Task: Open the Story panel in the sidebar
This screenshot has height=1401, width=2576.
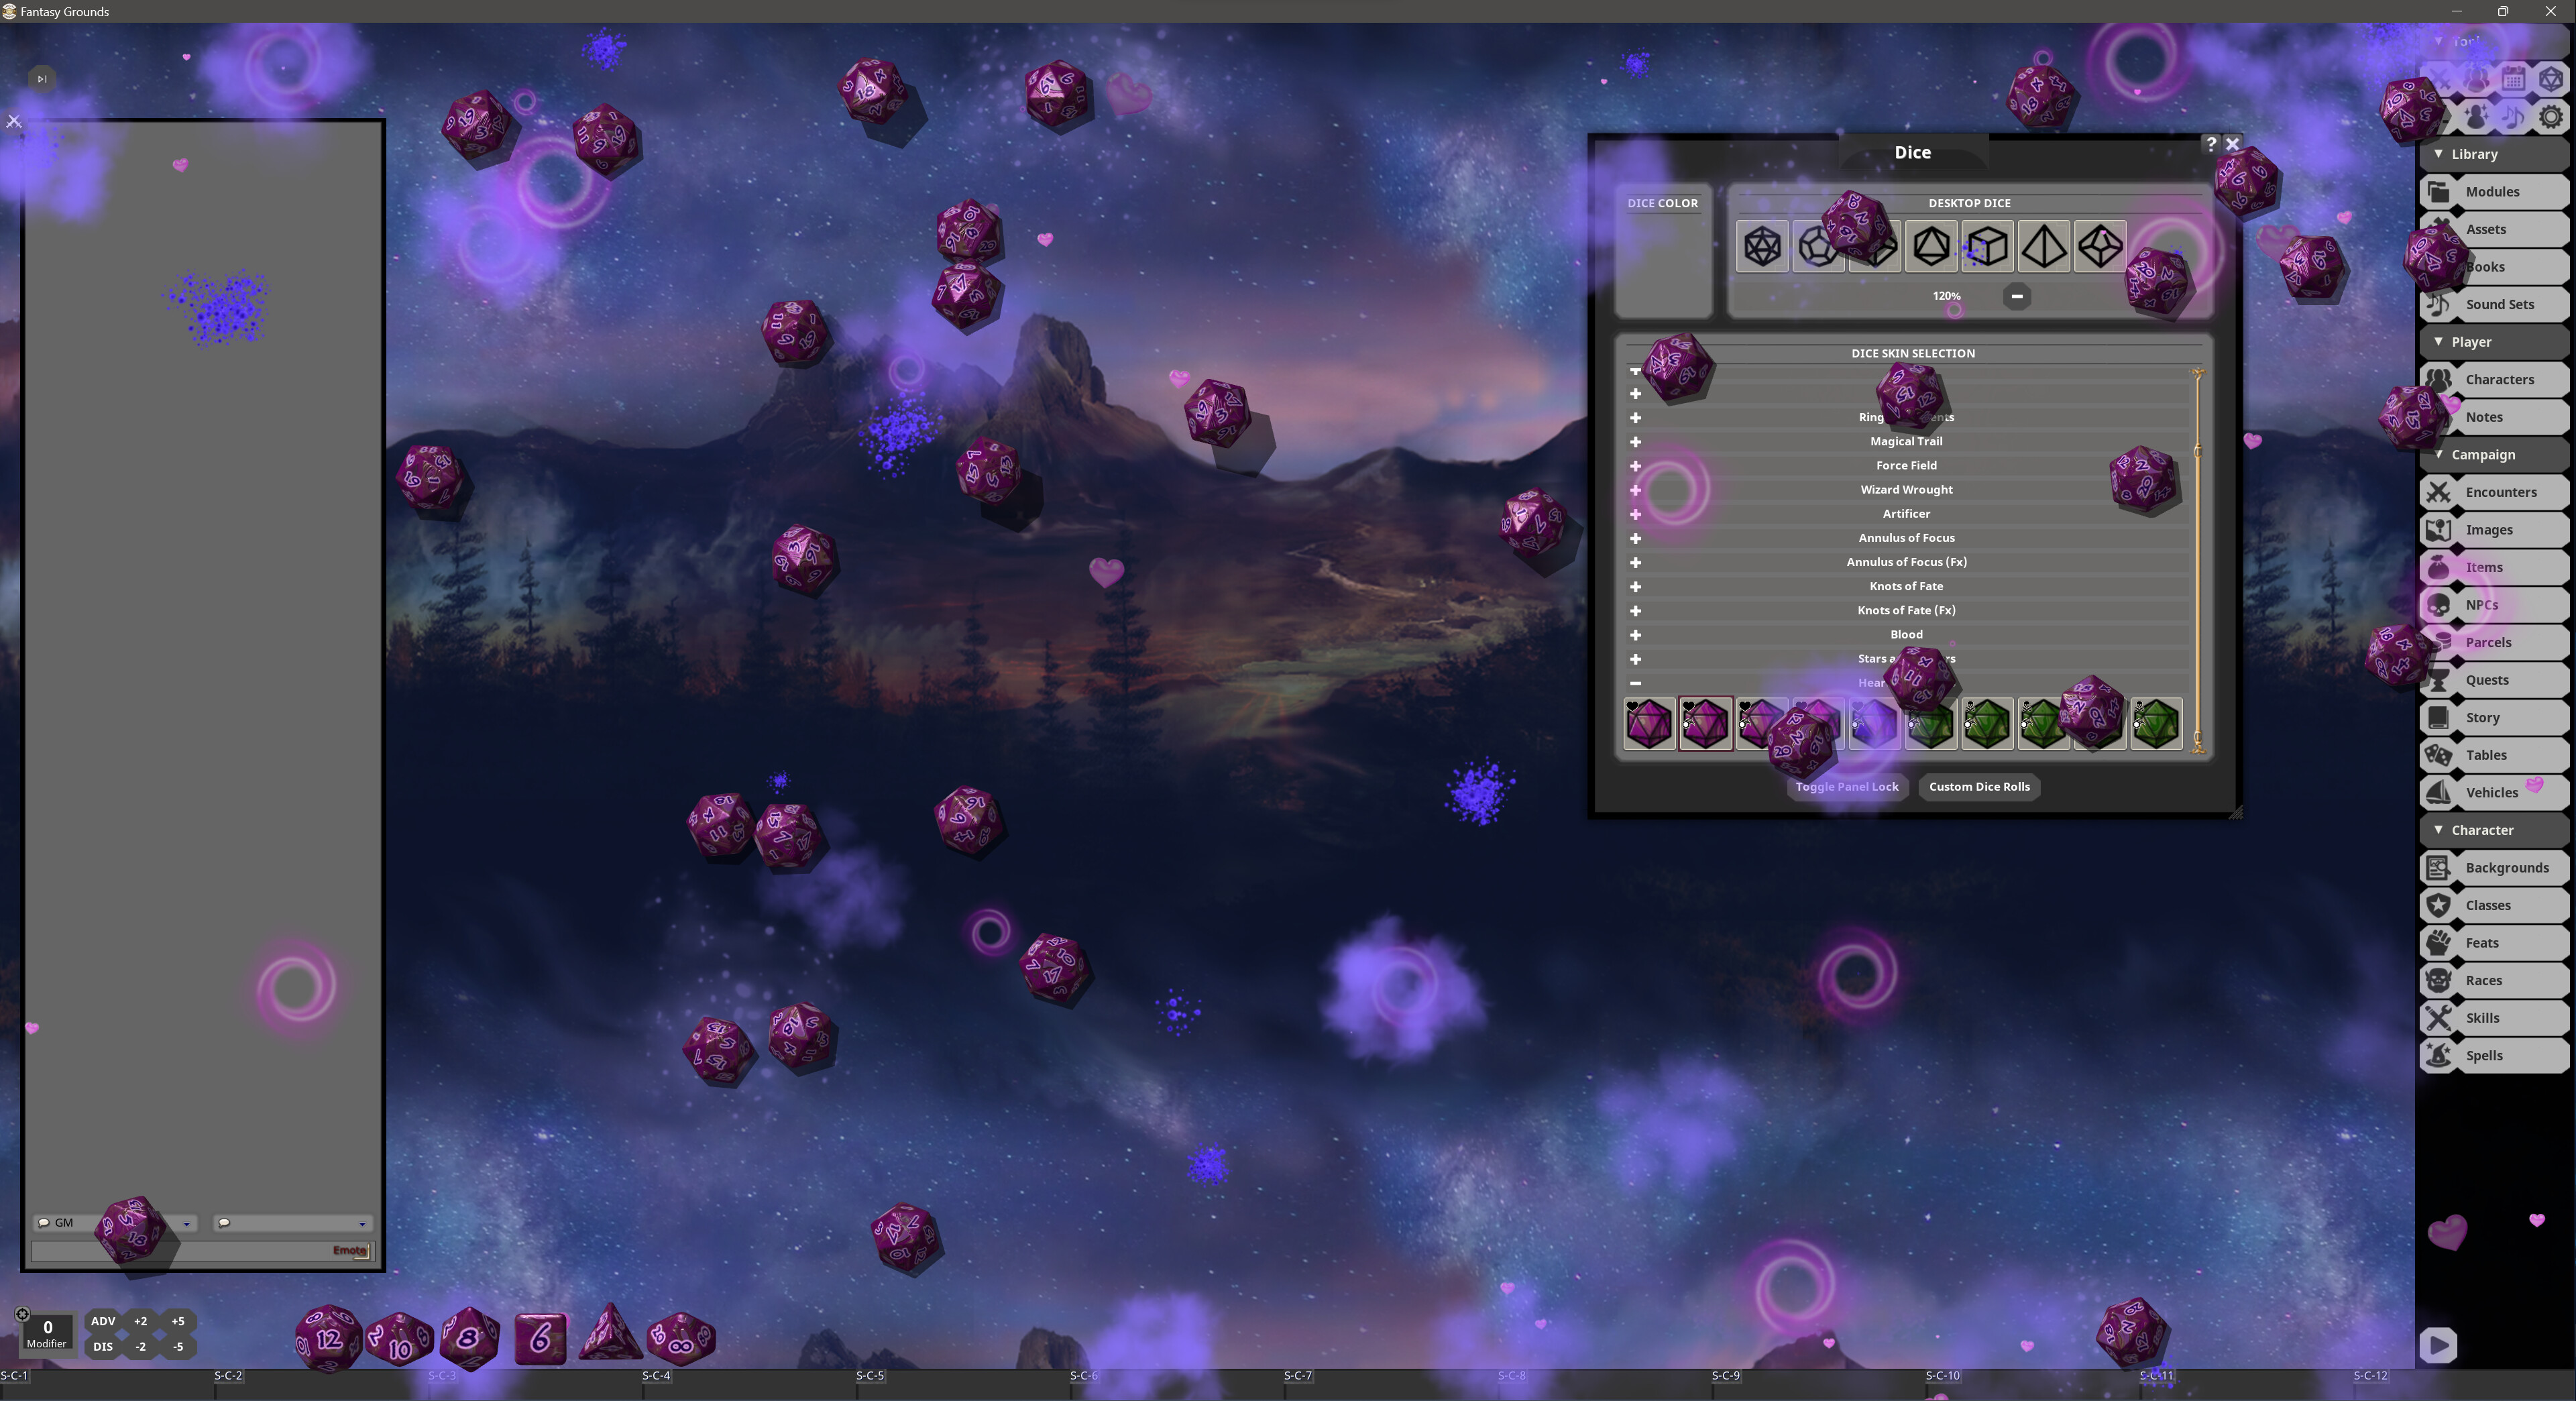Action: (2484, 717)
